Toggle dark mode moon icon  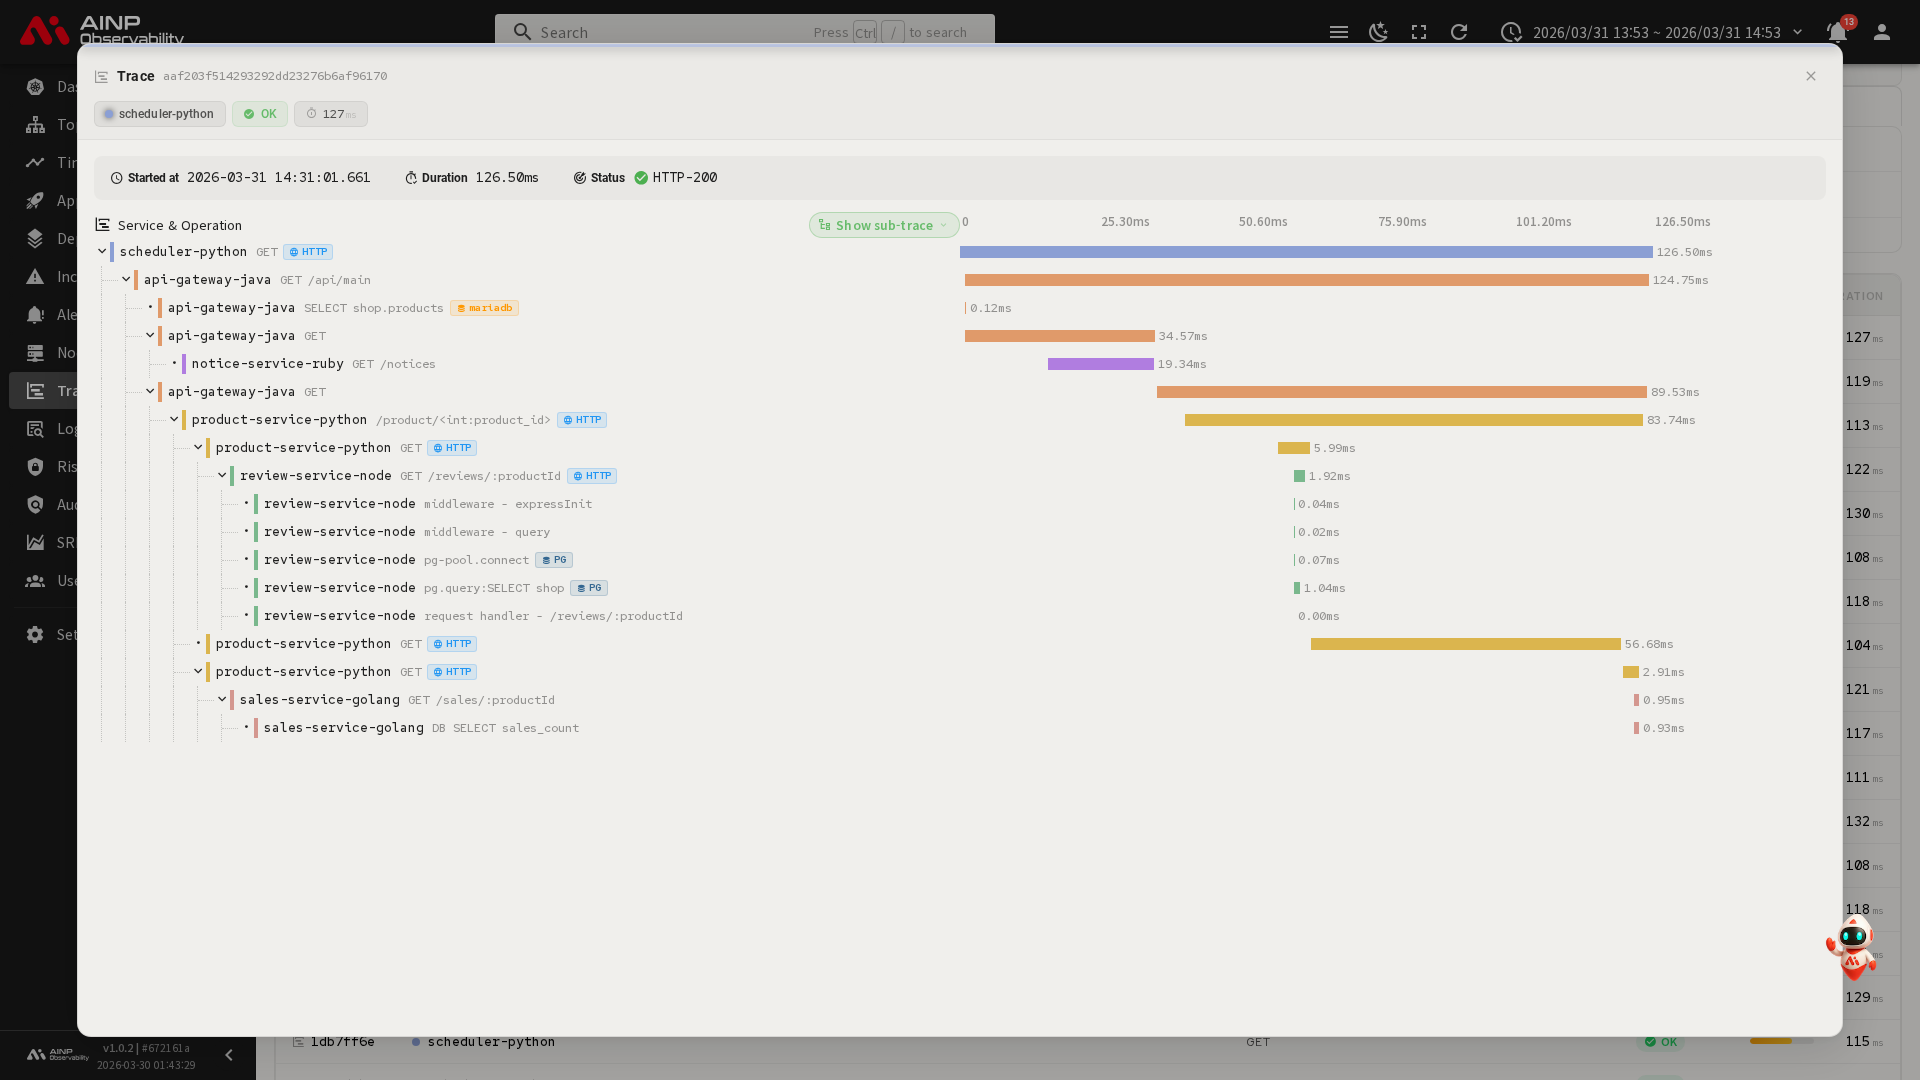[1379, 32]
